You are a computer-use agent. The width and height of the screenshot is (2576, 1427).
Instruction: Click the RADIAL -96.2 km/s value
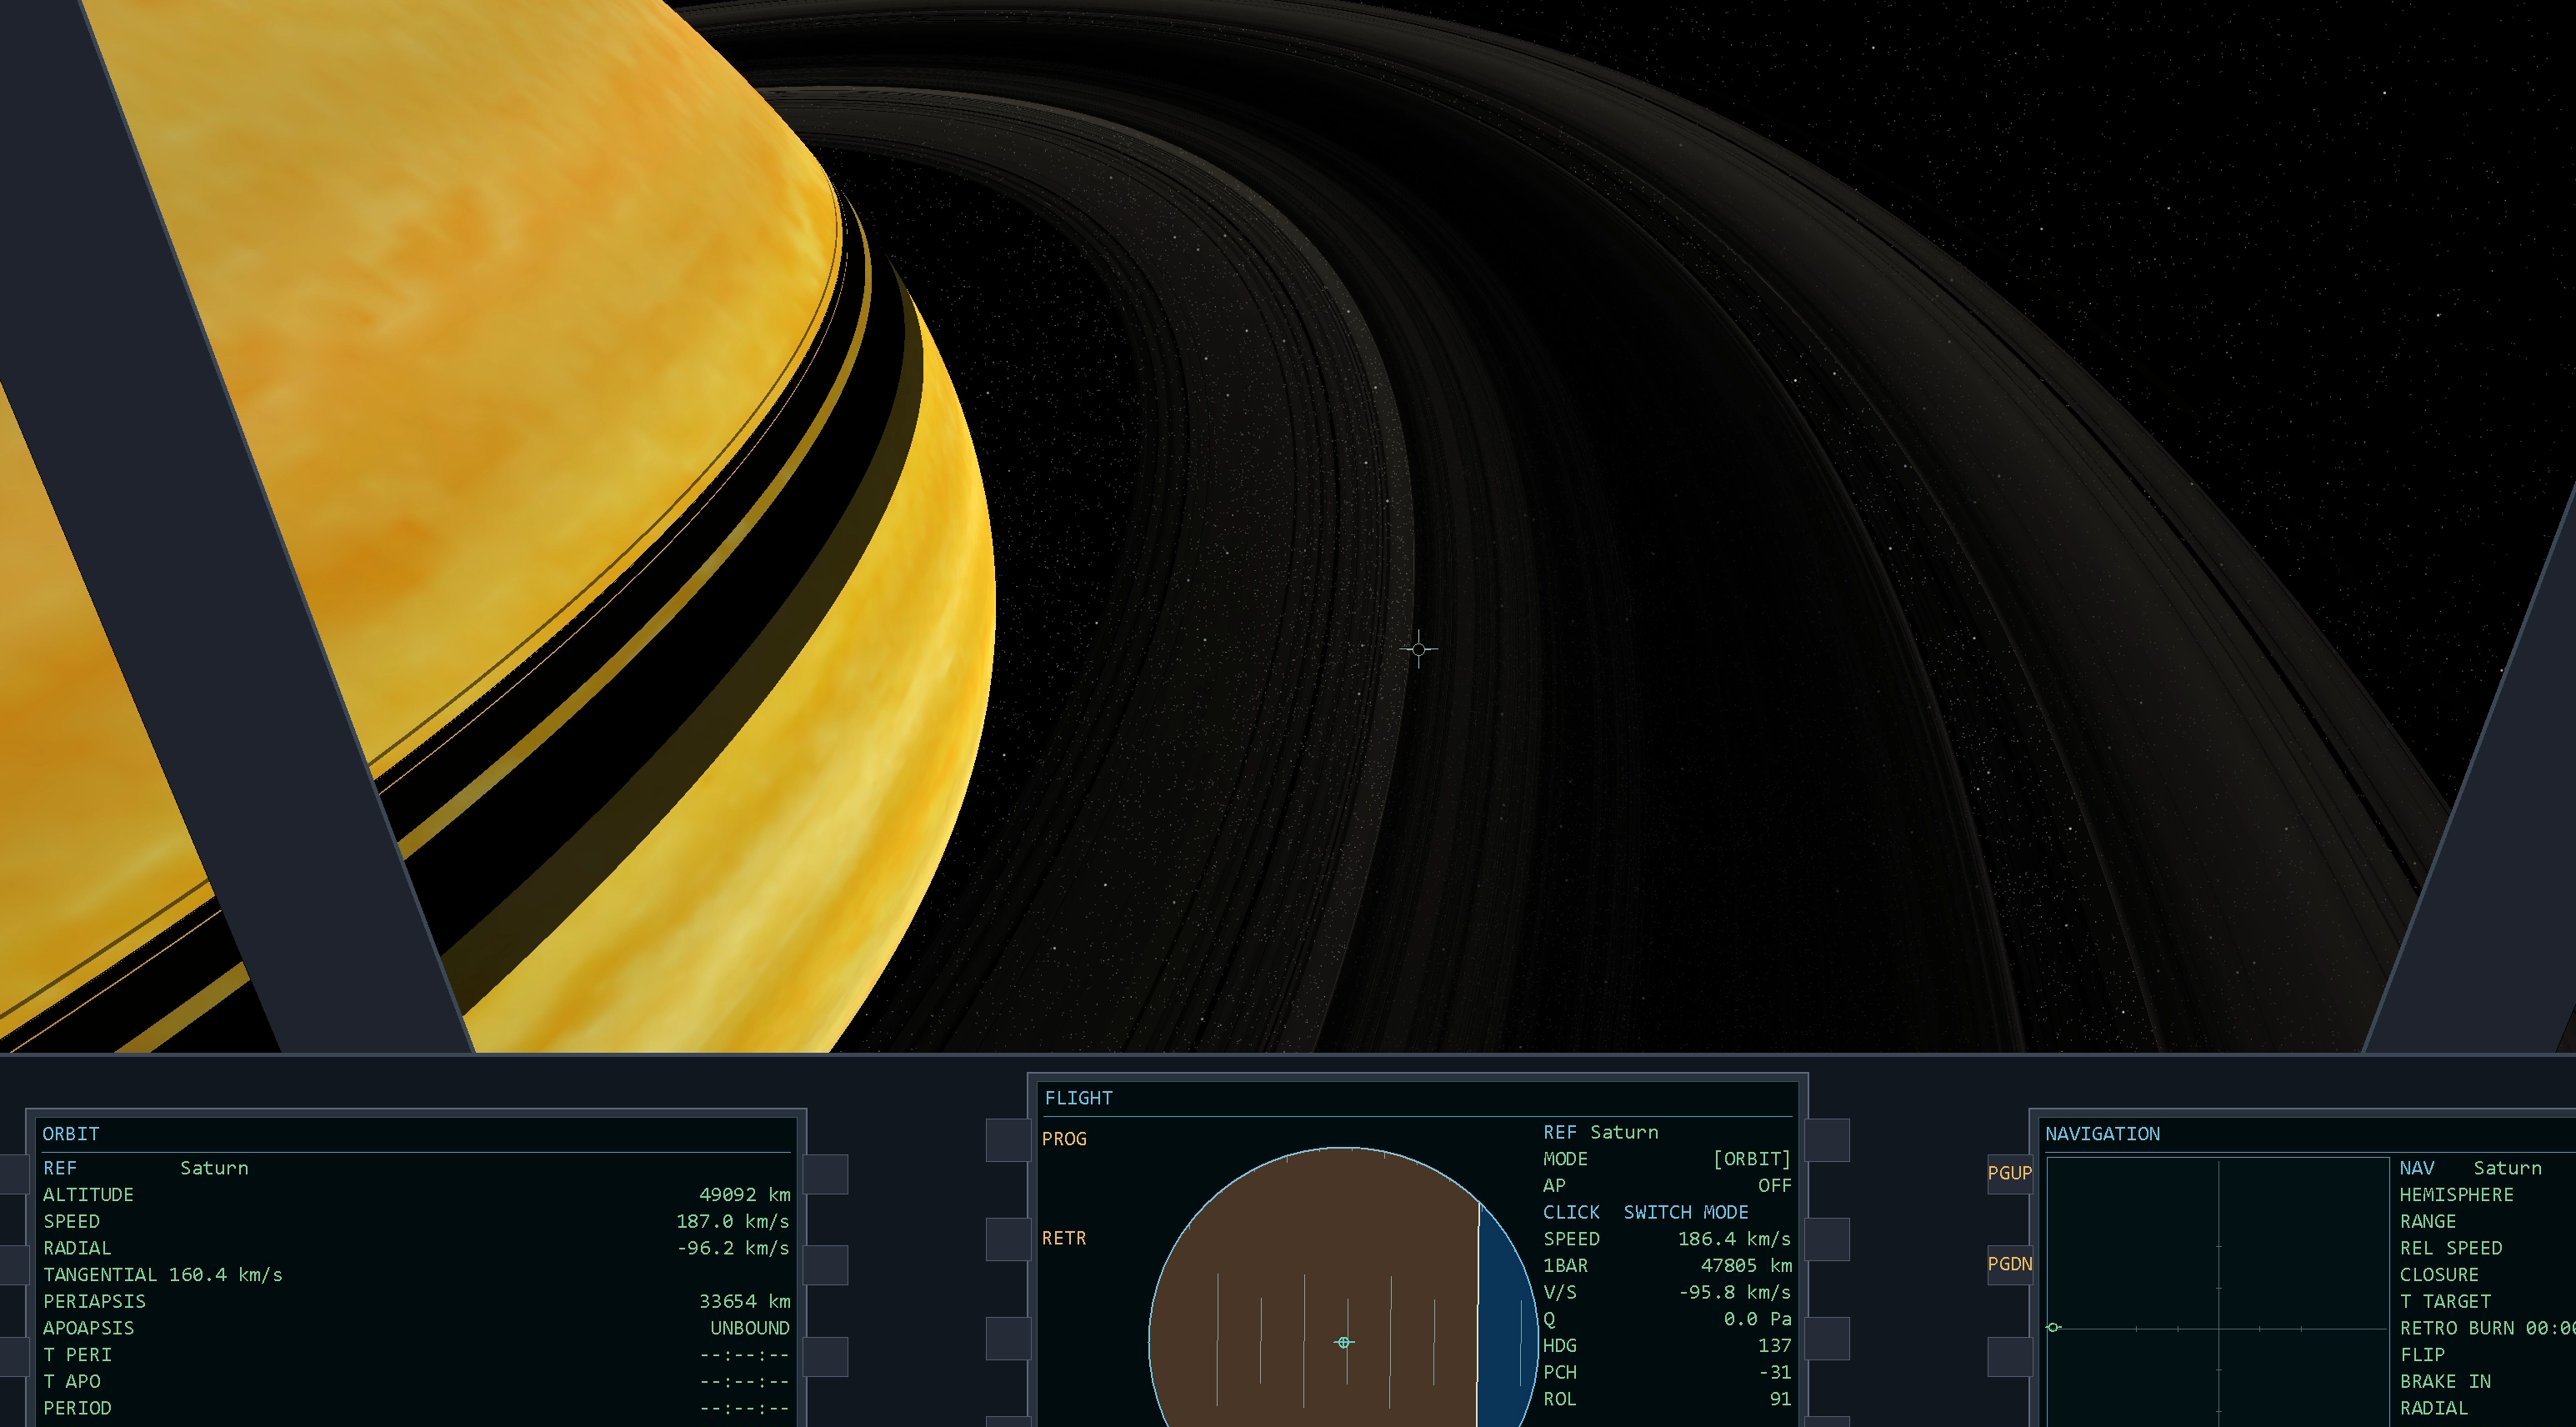(x=733, y=1248)
